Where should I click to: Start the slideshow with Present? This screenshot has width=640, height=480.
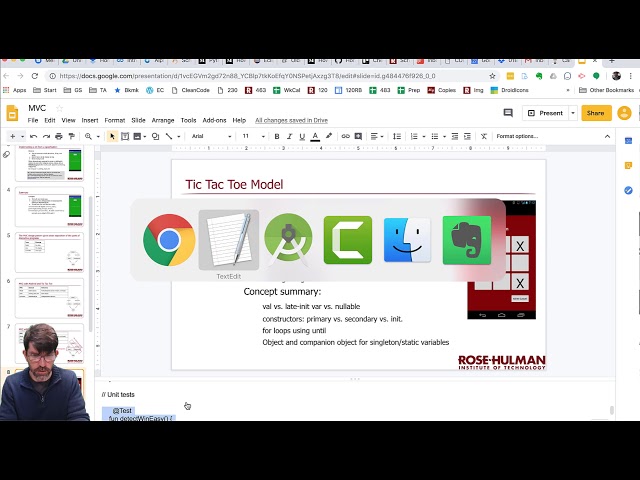pyautogui.click(x=545, y=113)
